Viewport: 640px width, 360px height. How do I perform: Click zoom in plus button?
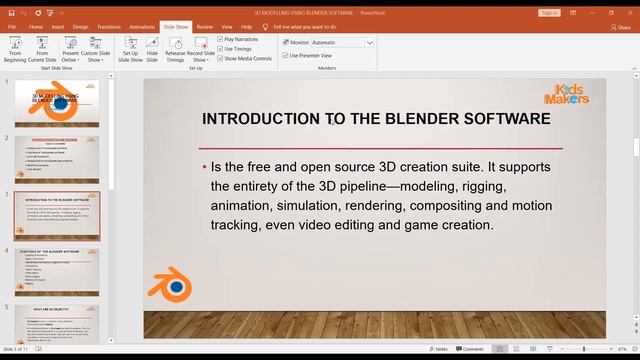(611, 349)
